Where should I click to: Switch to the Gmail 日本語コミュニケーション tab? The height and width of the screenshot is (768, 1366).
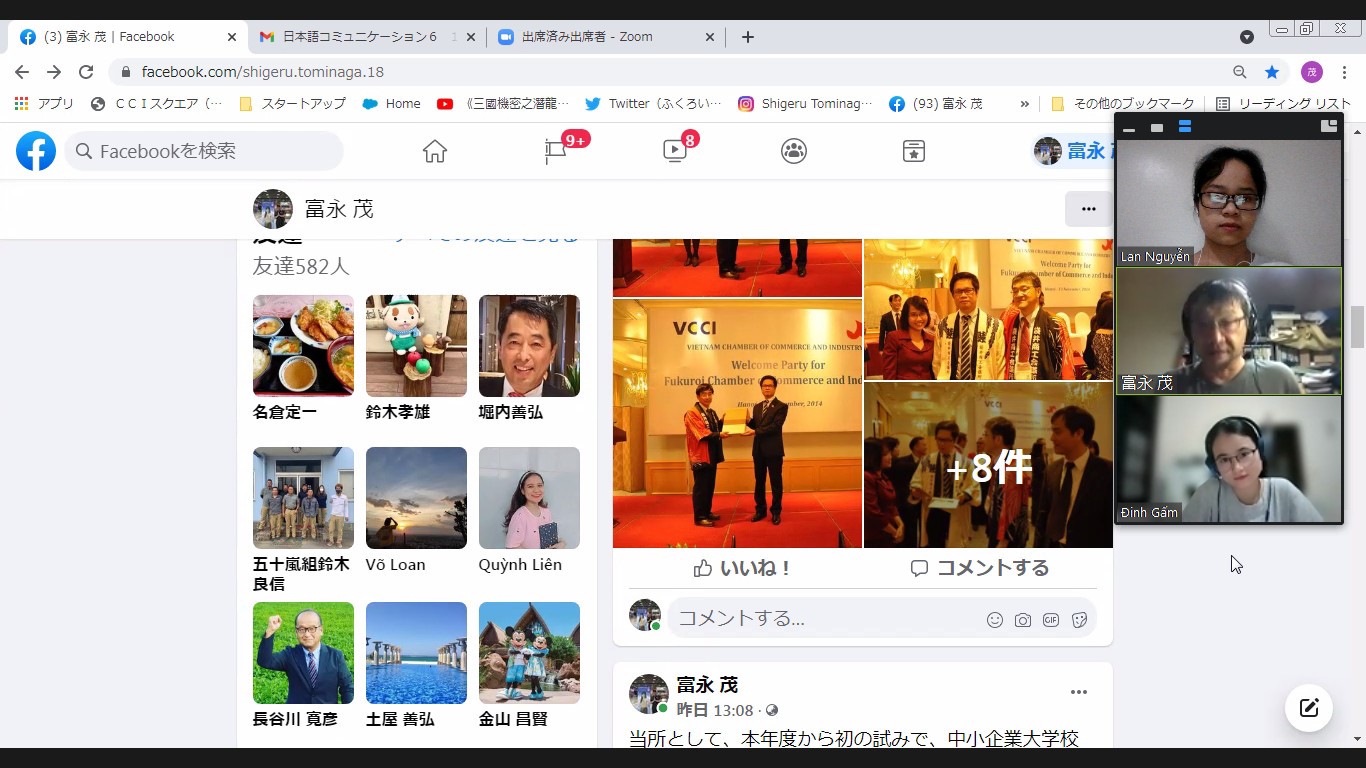coord(360,37)
